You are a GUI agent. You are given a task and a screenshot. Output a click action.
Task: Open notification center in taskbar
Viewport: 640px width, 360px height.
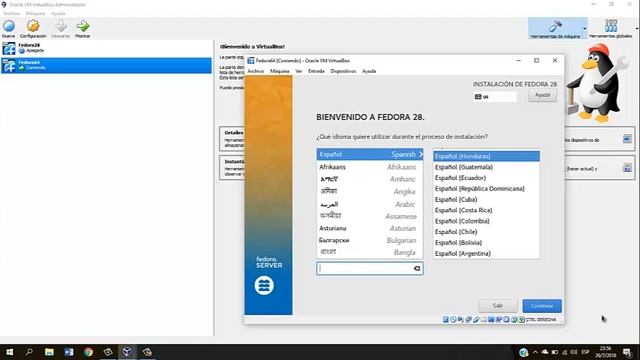tap(627, 352)
